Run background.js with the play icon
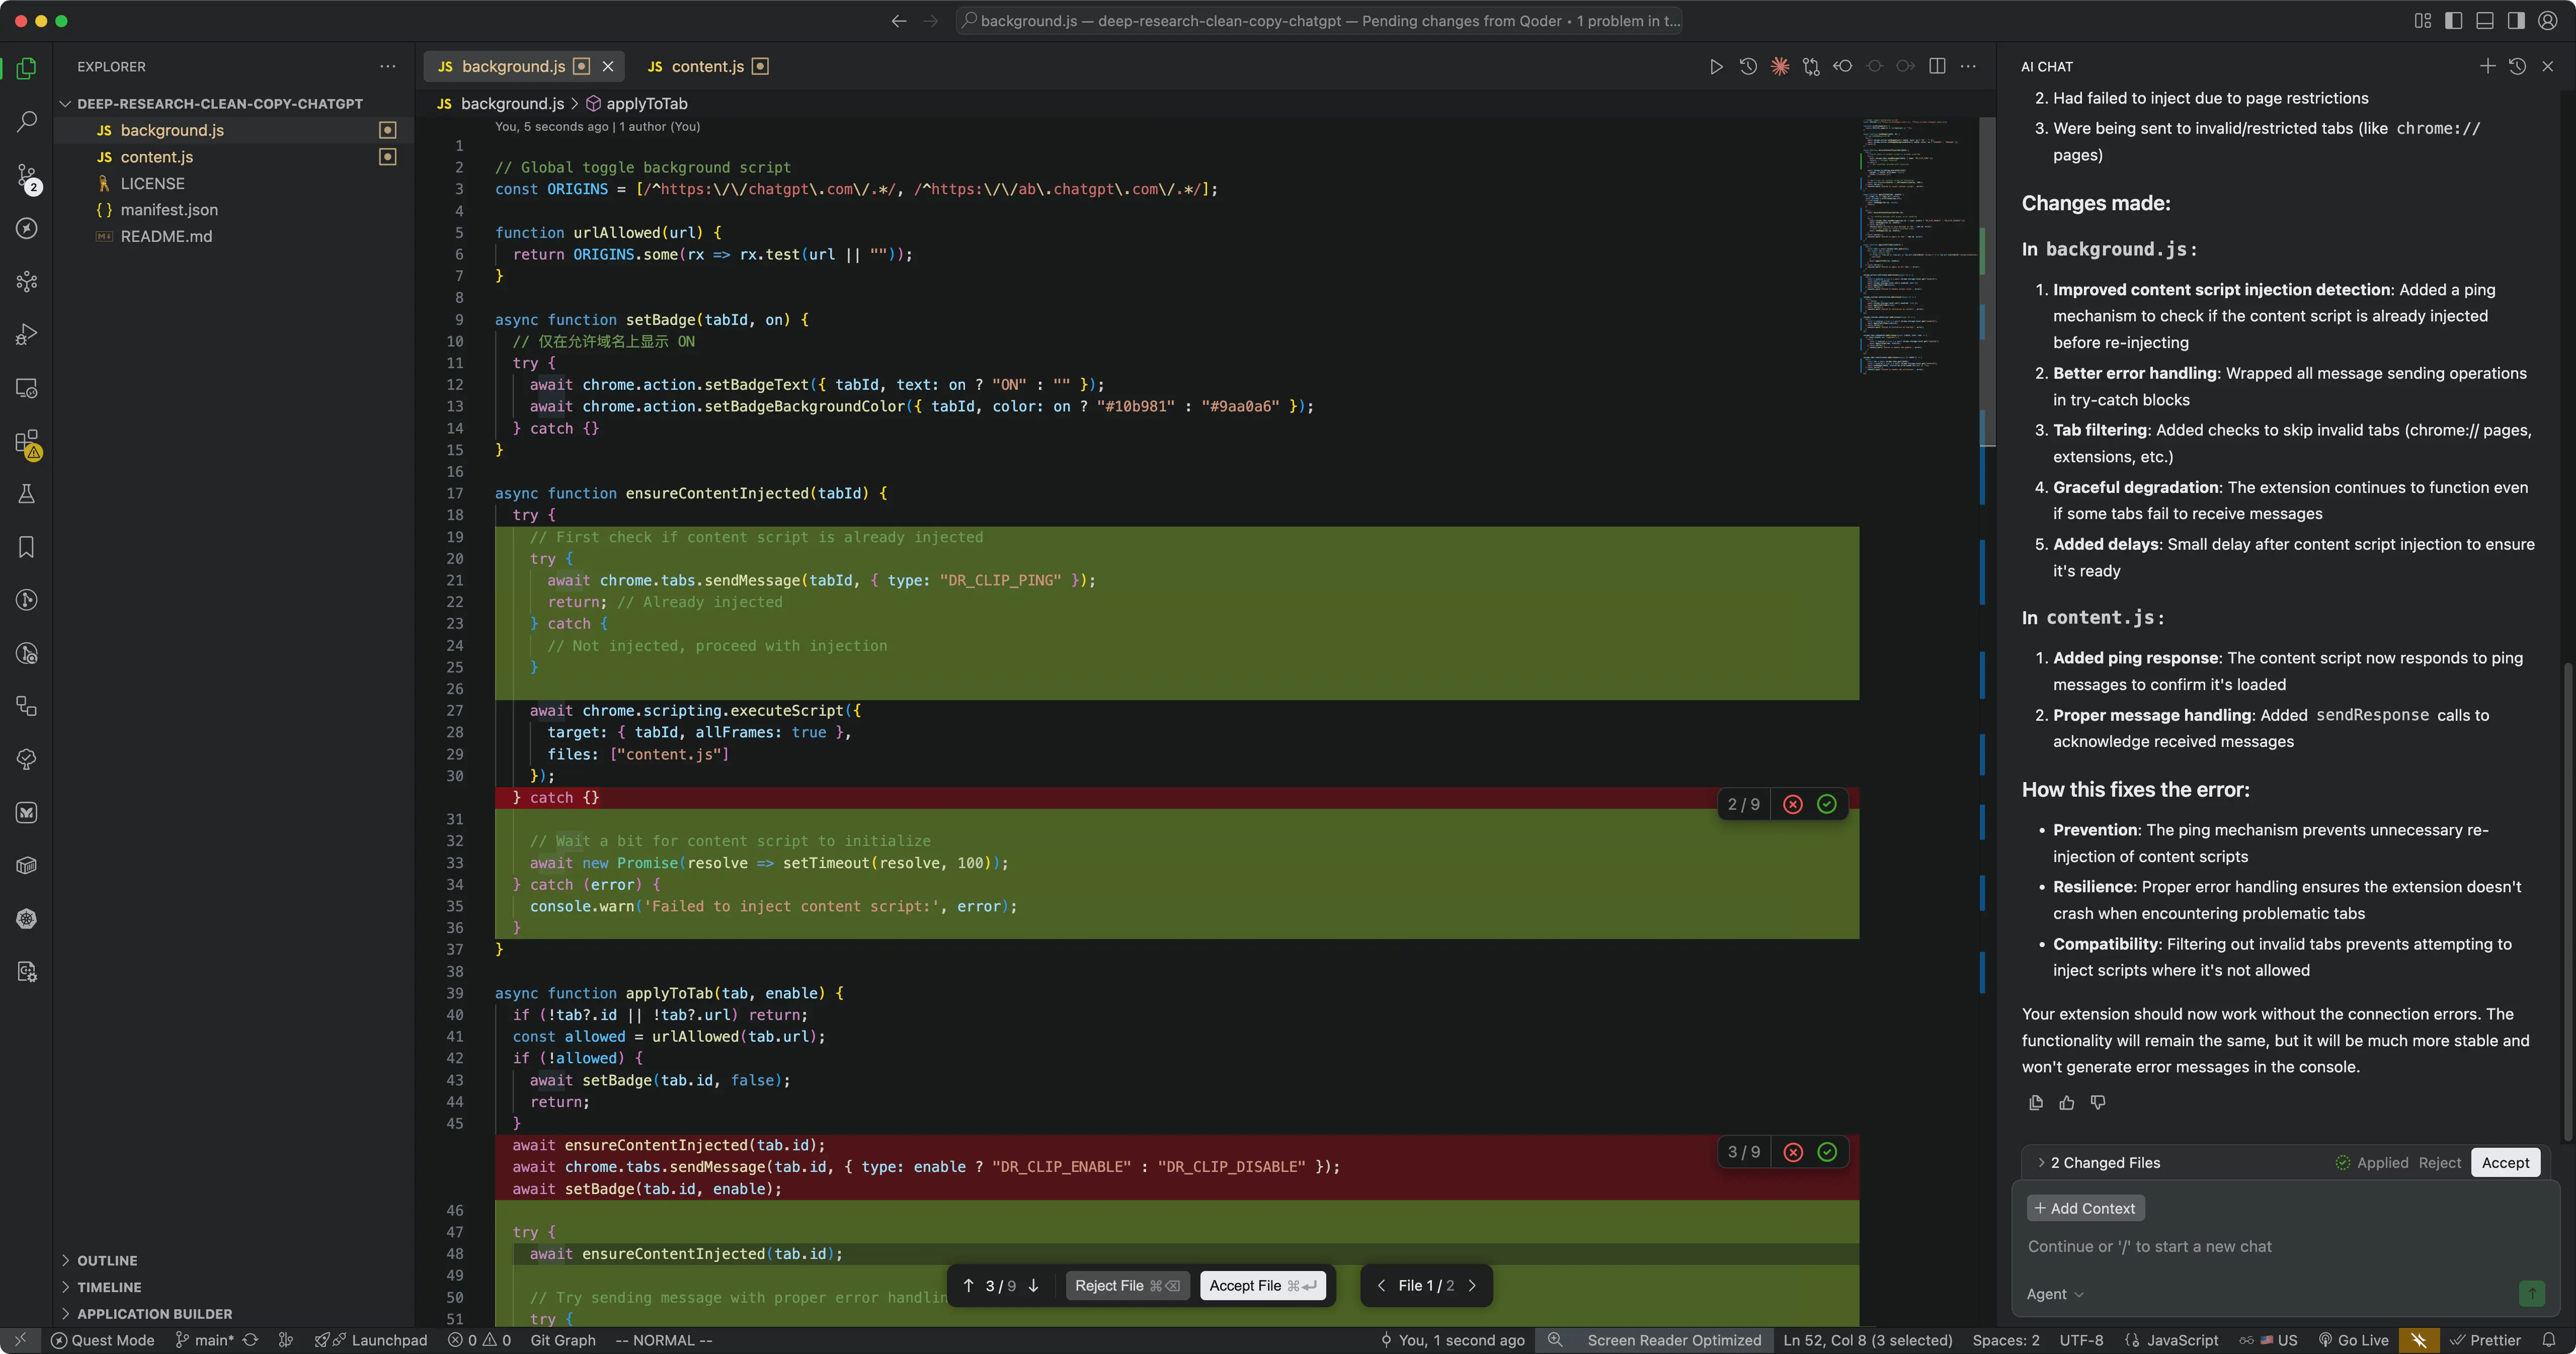Image resolution: width=2576 pixels, height=1354 pixels. point(1716,66)
